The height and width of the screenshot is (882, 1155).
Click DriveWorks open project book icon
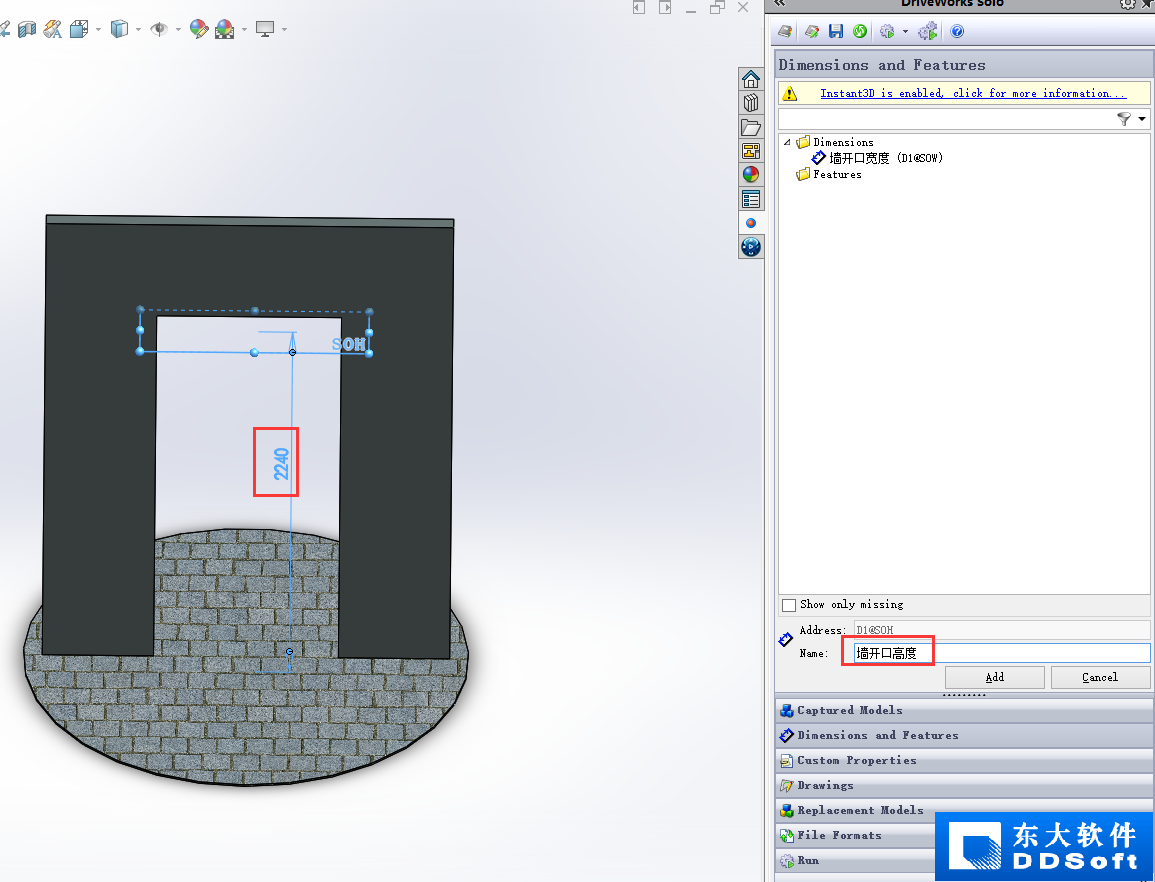point(785,31)
